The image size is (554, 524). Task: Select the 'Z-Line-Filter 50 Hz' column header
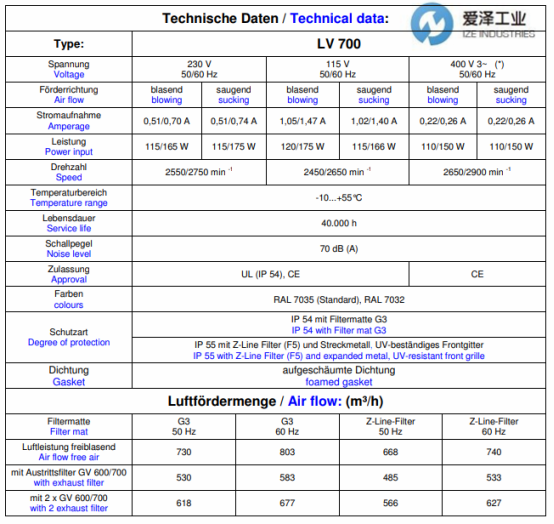point(390,427)
